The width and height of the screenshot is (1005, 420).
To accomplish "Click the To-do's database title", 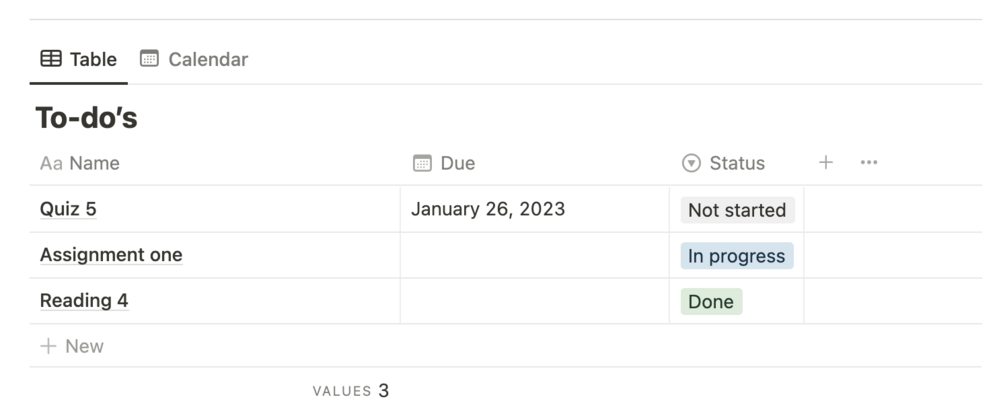I will (87, 118).
